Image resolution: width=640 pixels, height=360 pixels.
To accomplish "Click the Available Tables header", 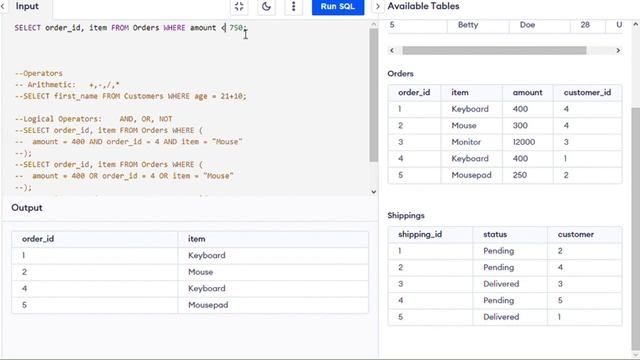I will coord(423,6).
